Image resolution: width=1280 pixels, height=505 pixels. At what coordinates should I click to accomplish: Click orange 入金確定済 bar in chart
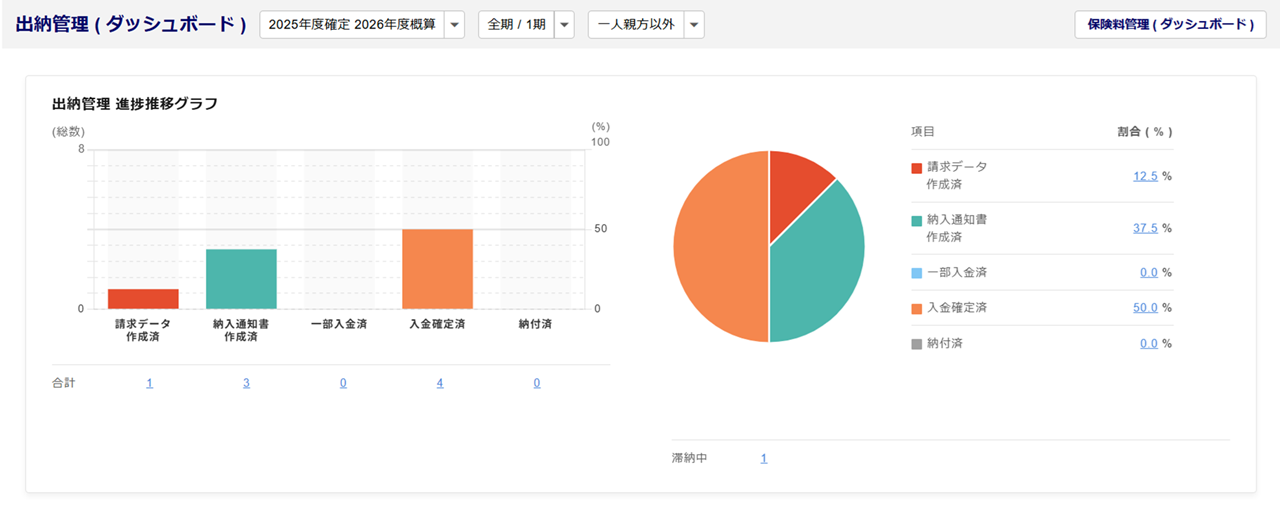tap(437, 269)
